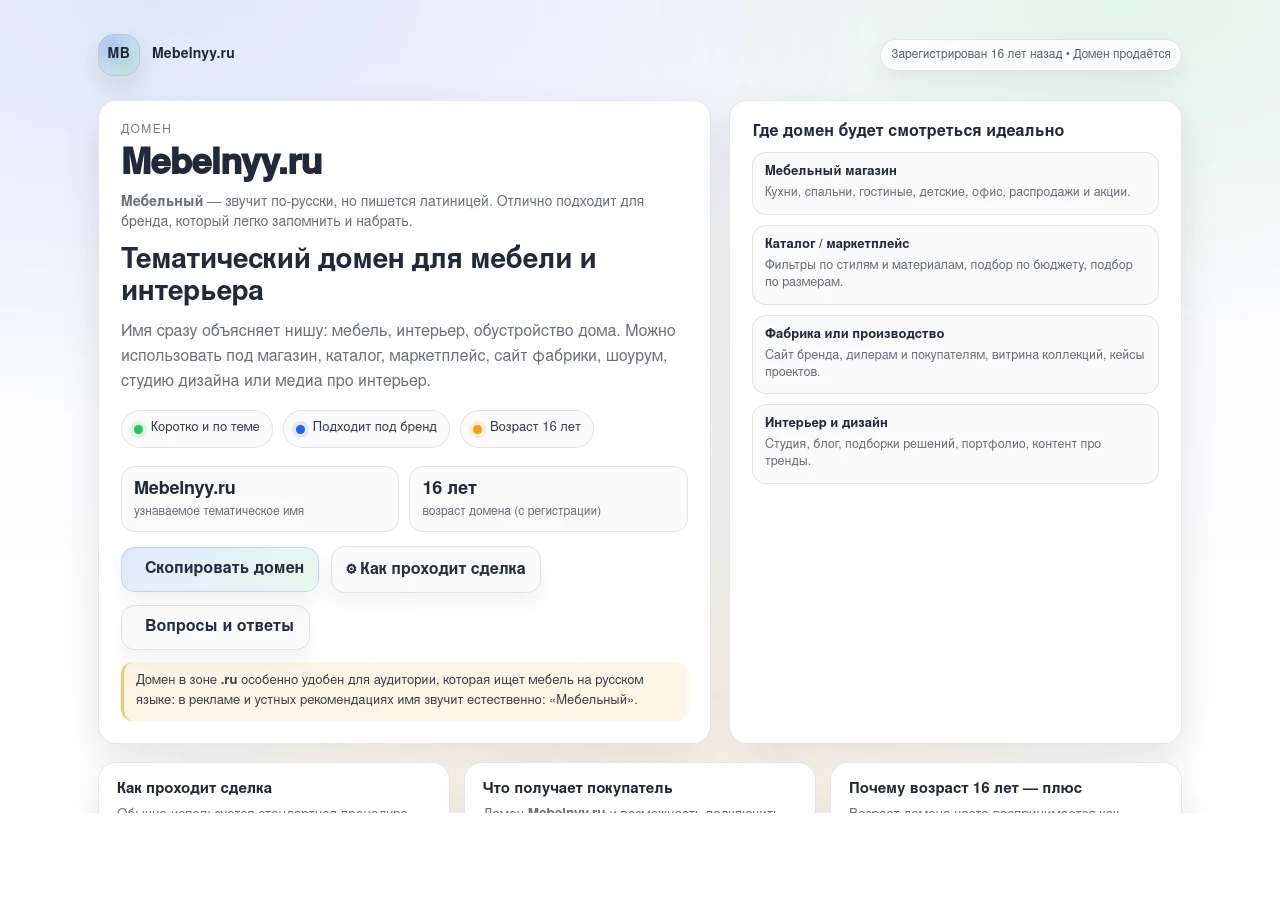Open 'Как проходит сделка' button
The image size is (1280, 900).
pyautogui.click(x=436, y=569)
